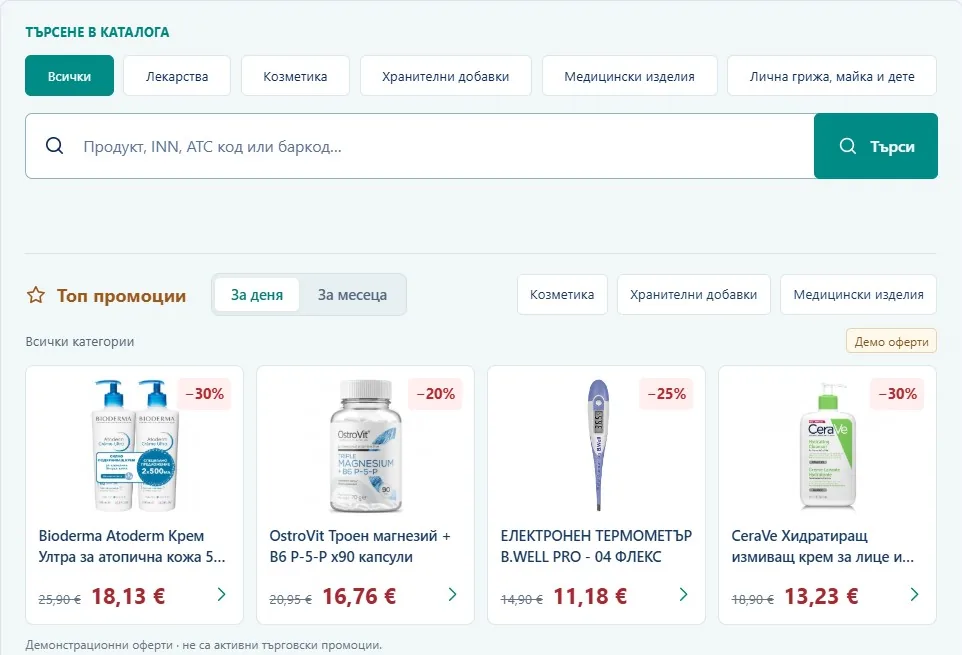Click the crossed-out 14,90 € old price

521,599
